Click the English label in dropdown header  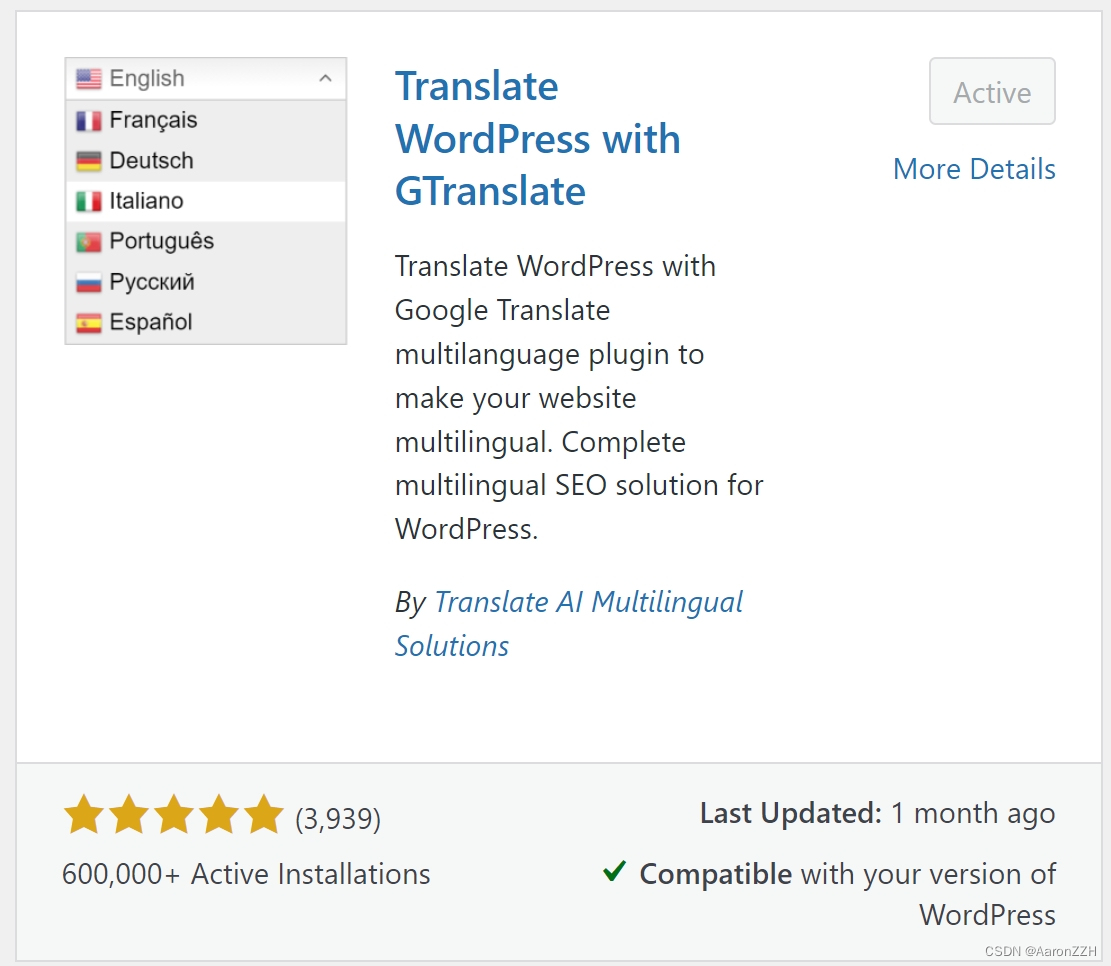[147, 79]
